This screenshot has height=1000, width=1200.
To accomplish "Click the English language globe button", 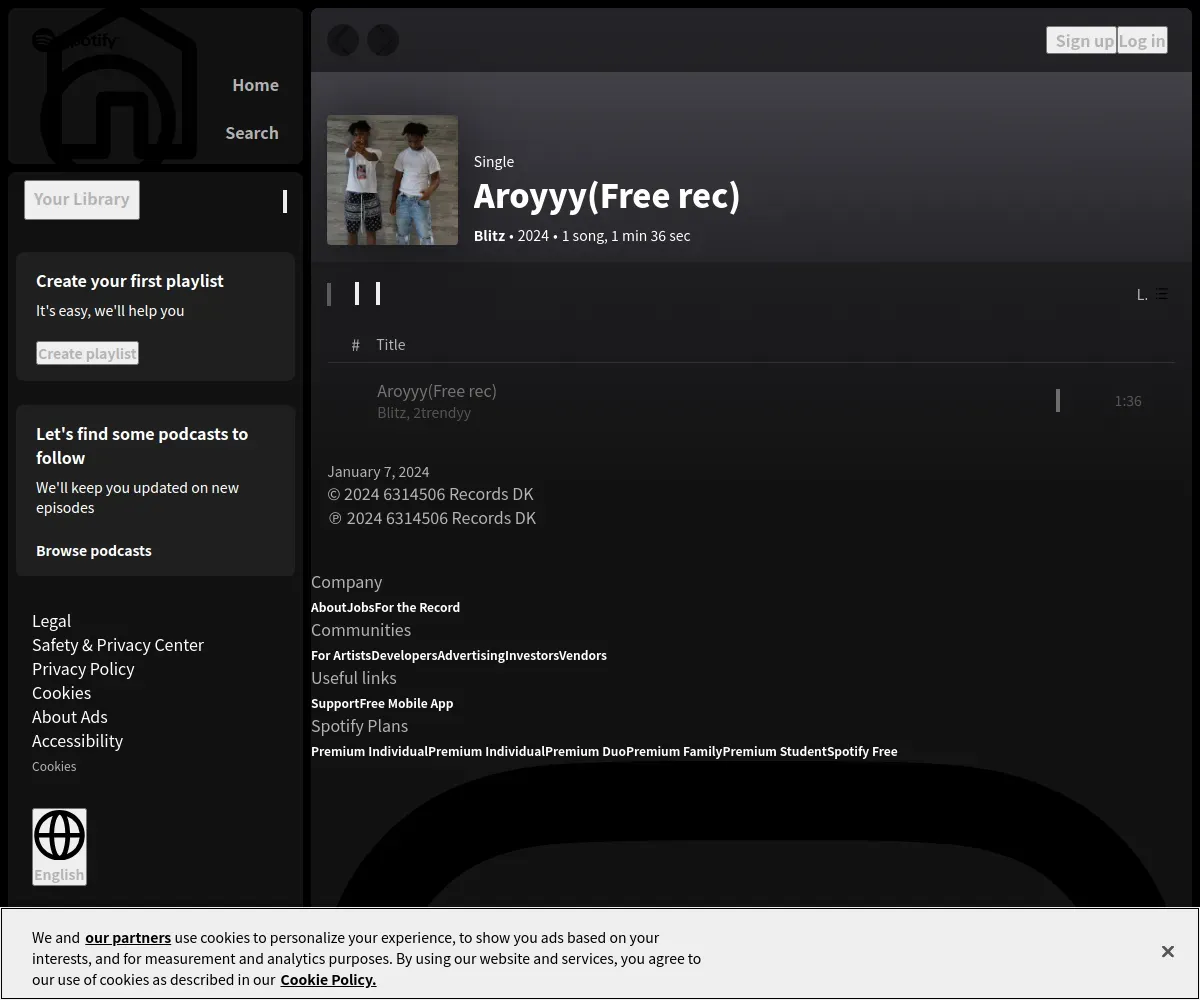I will pyautogui.click(x=59, y=847).
